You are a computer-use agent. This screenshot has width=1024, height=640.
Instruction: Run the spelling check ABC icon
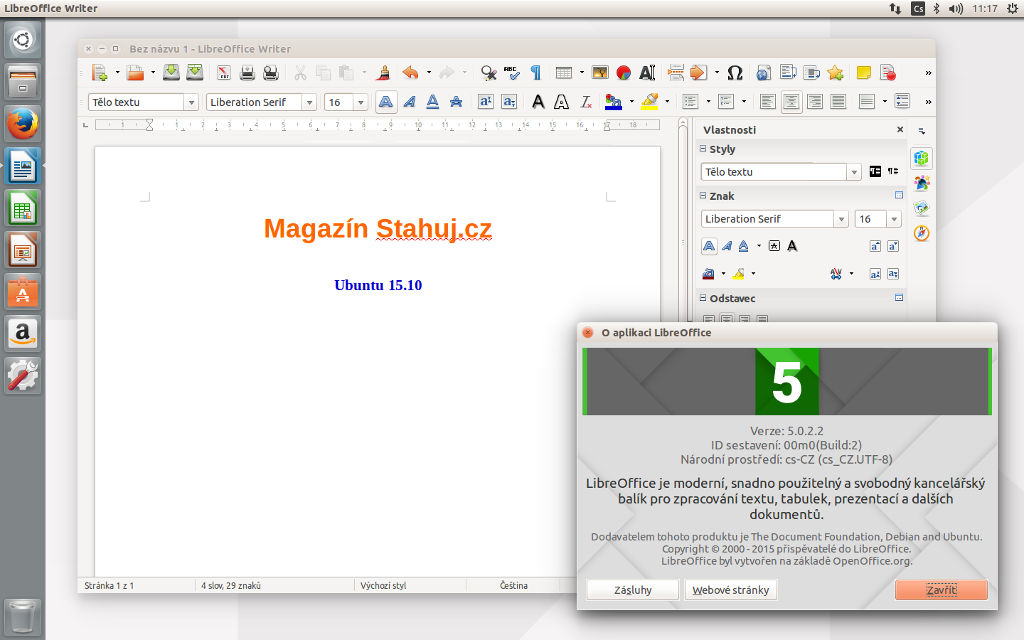[511, 72]
